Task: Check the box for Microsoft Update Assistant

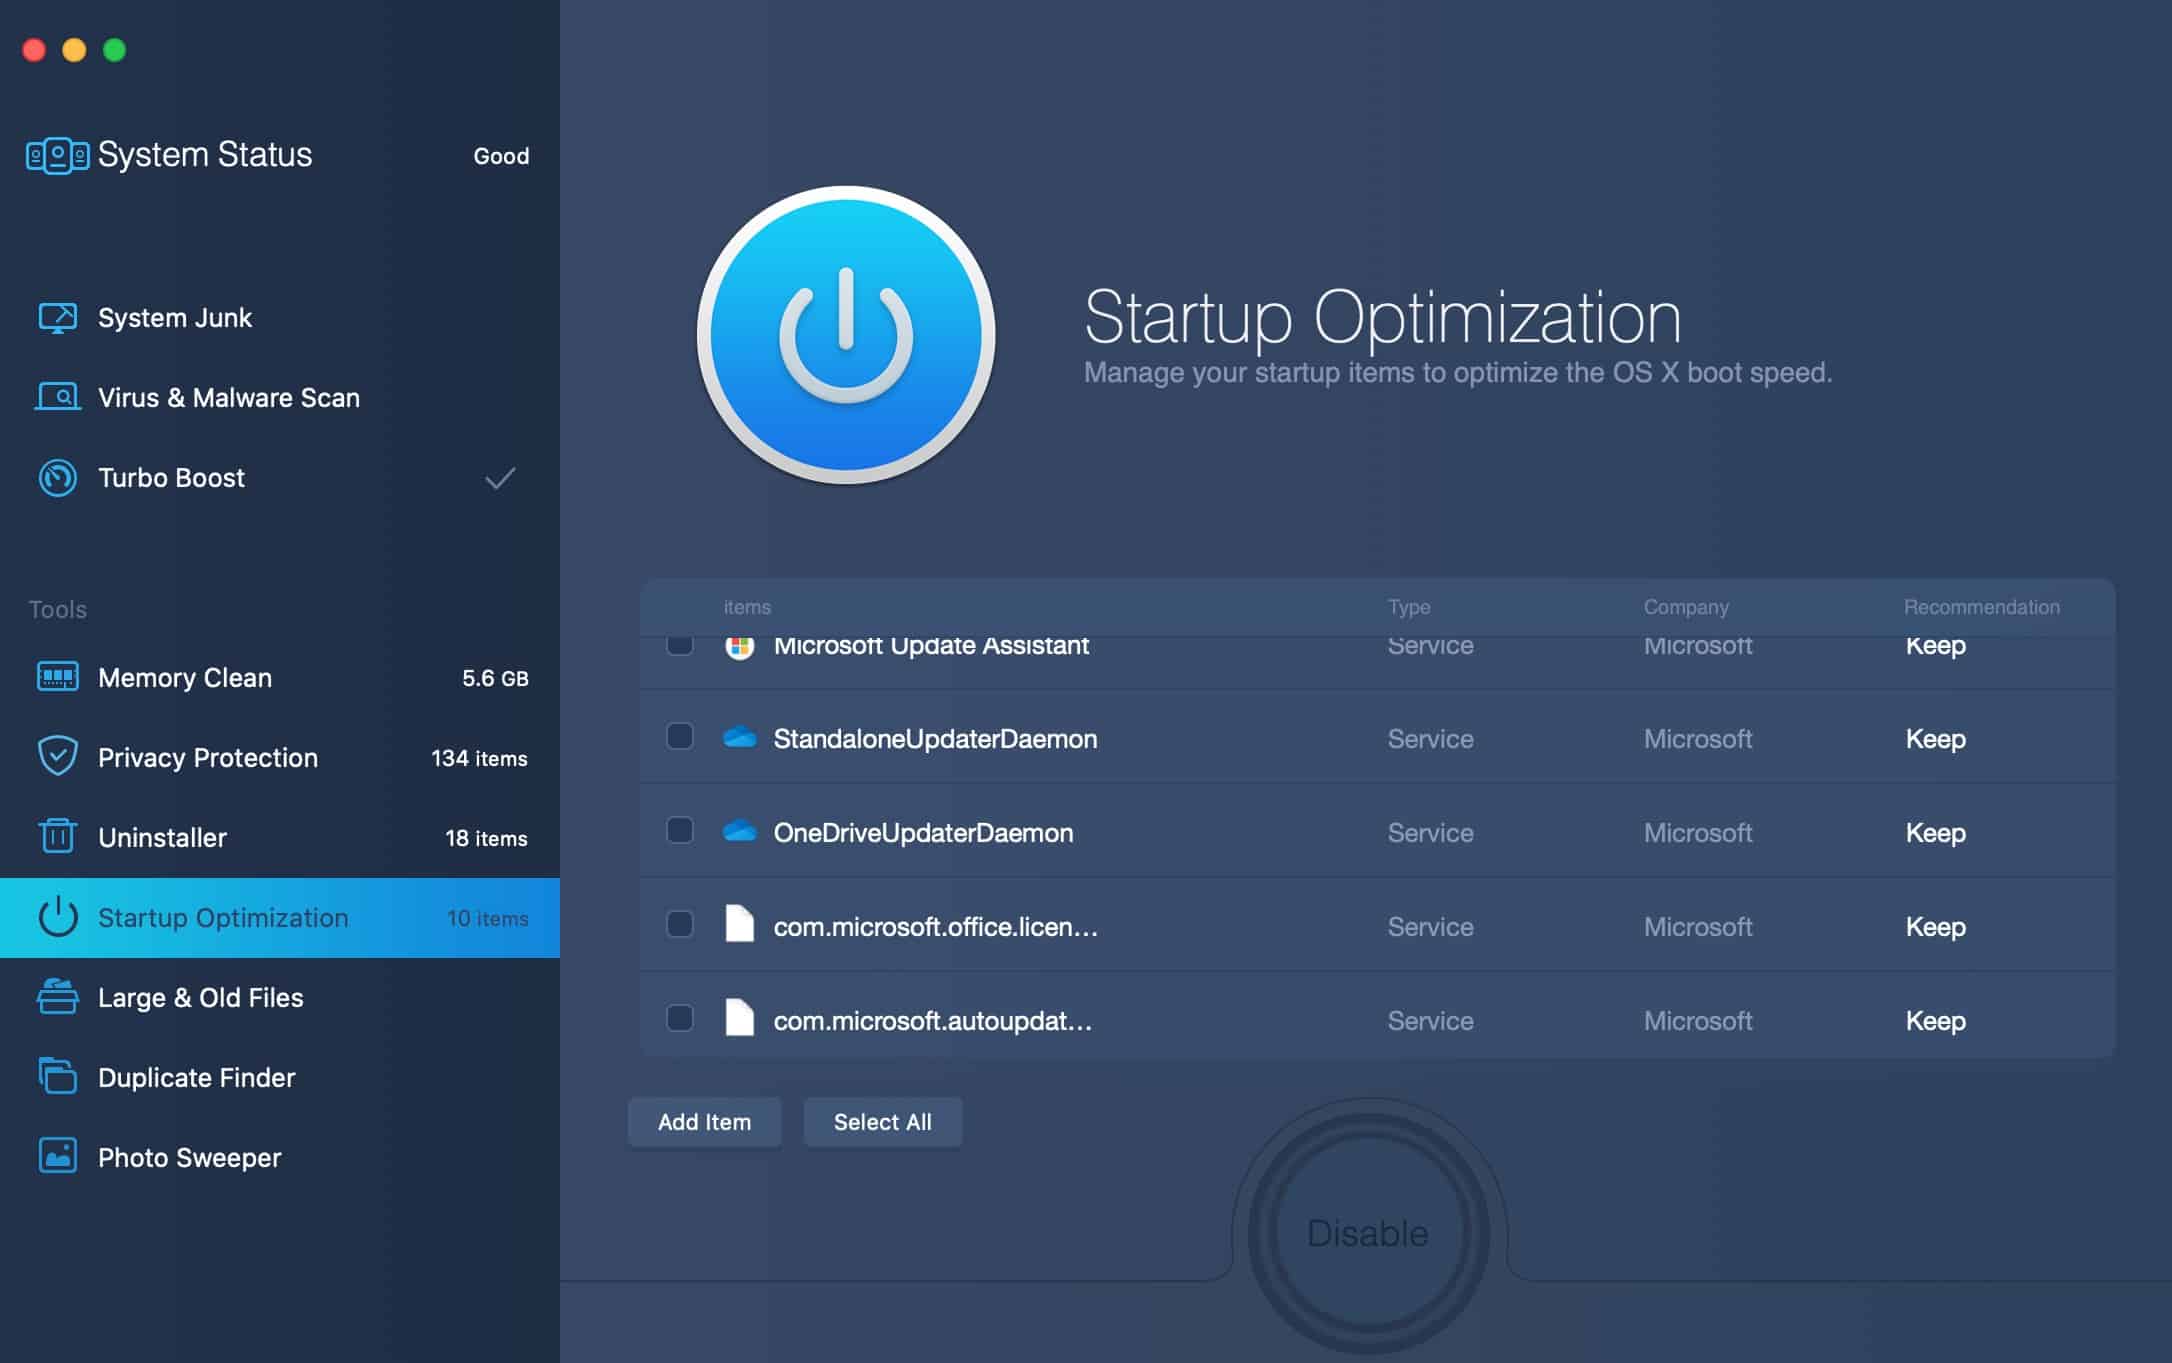Action: [x=680, y=645]
